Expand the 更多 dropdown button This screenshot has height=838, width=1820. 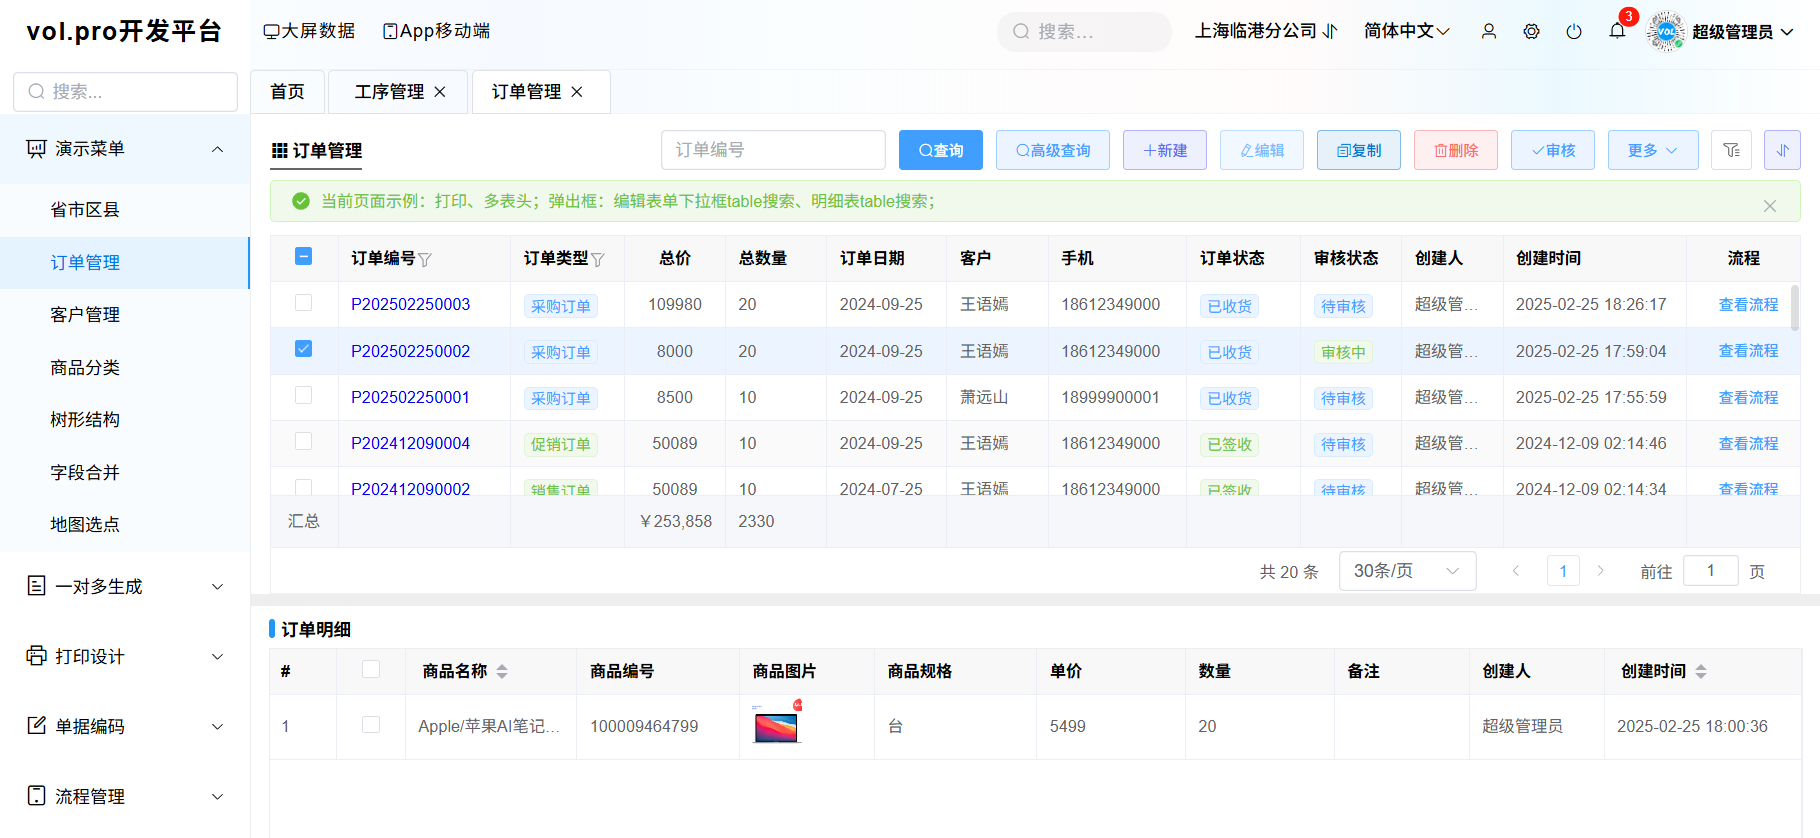(1652, 150)
